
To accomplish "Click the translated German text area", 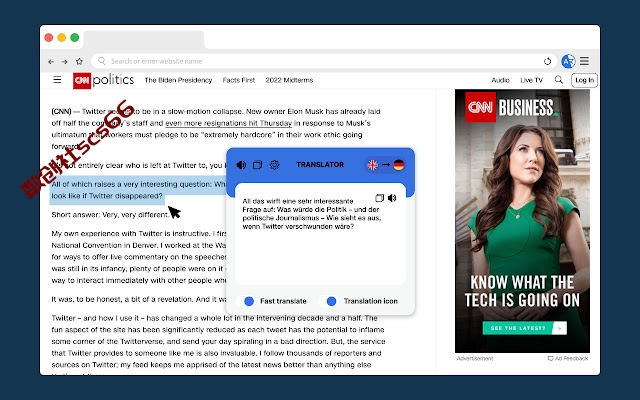I will click(x=320, y=234).
